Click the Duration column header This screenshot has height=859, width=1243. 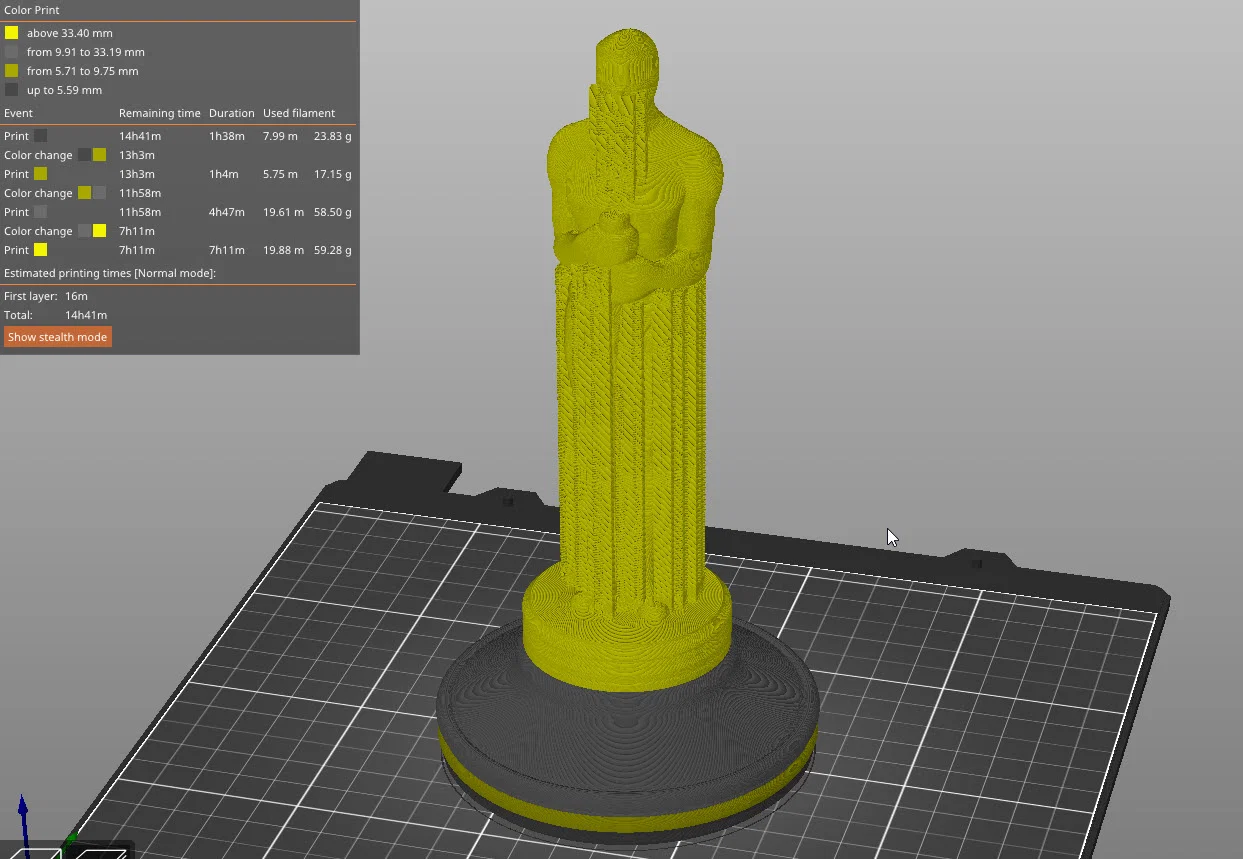tap(231, 113)
